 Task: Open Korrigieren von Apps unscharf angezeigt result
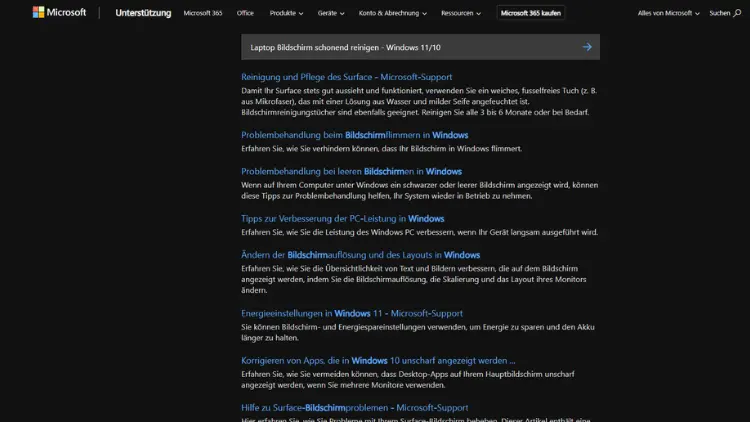point(378,360)
